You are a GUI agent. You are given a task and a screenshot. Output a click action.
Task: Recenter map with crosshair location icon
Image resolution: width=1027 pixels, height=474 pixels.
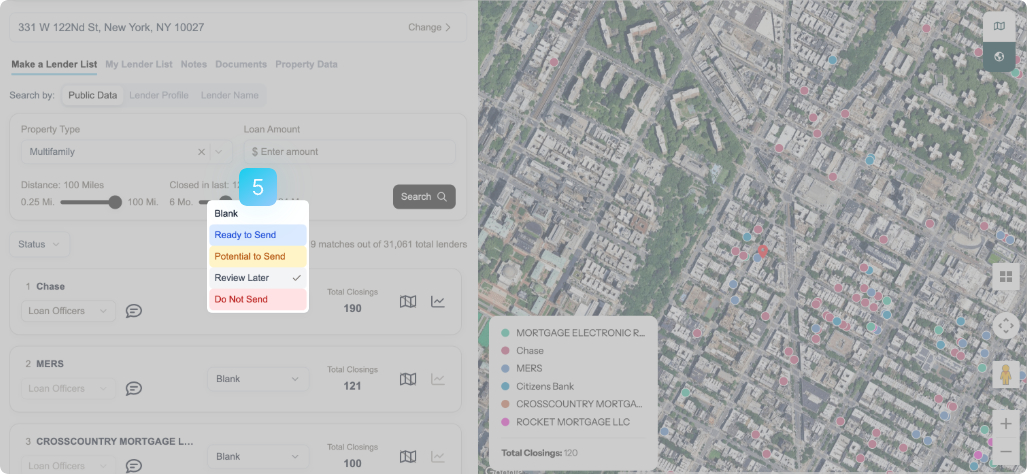(1006, 326)
